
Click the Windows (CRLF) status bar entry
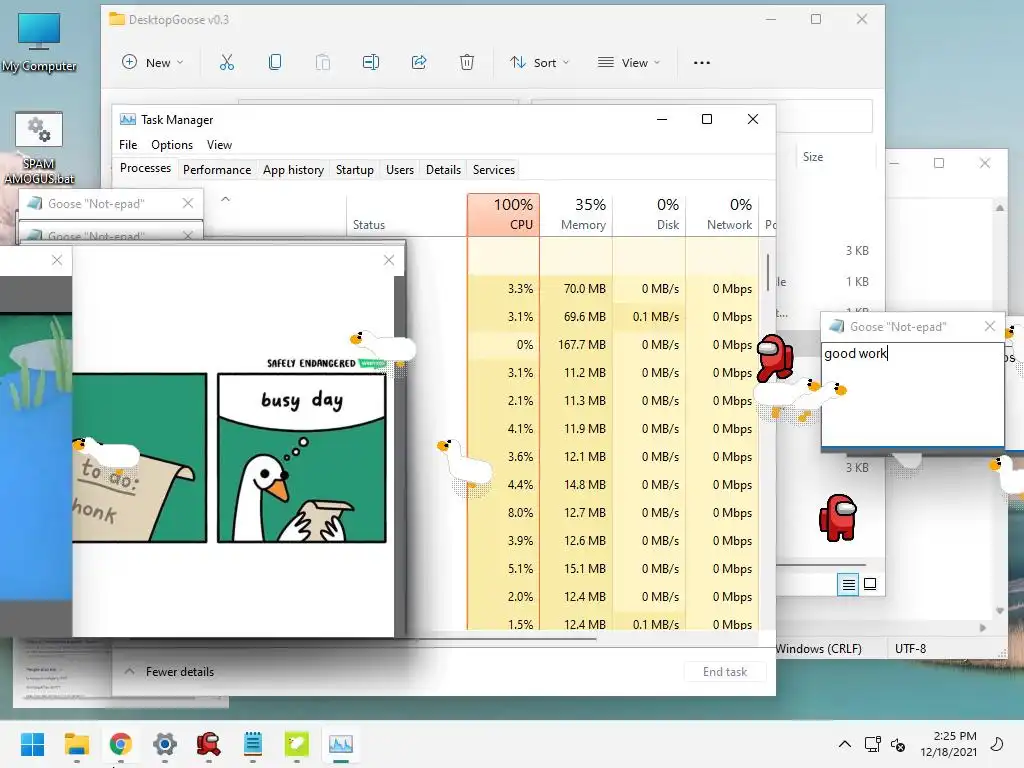(x=818, y=648)
